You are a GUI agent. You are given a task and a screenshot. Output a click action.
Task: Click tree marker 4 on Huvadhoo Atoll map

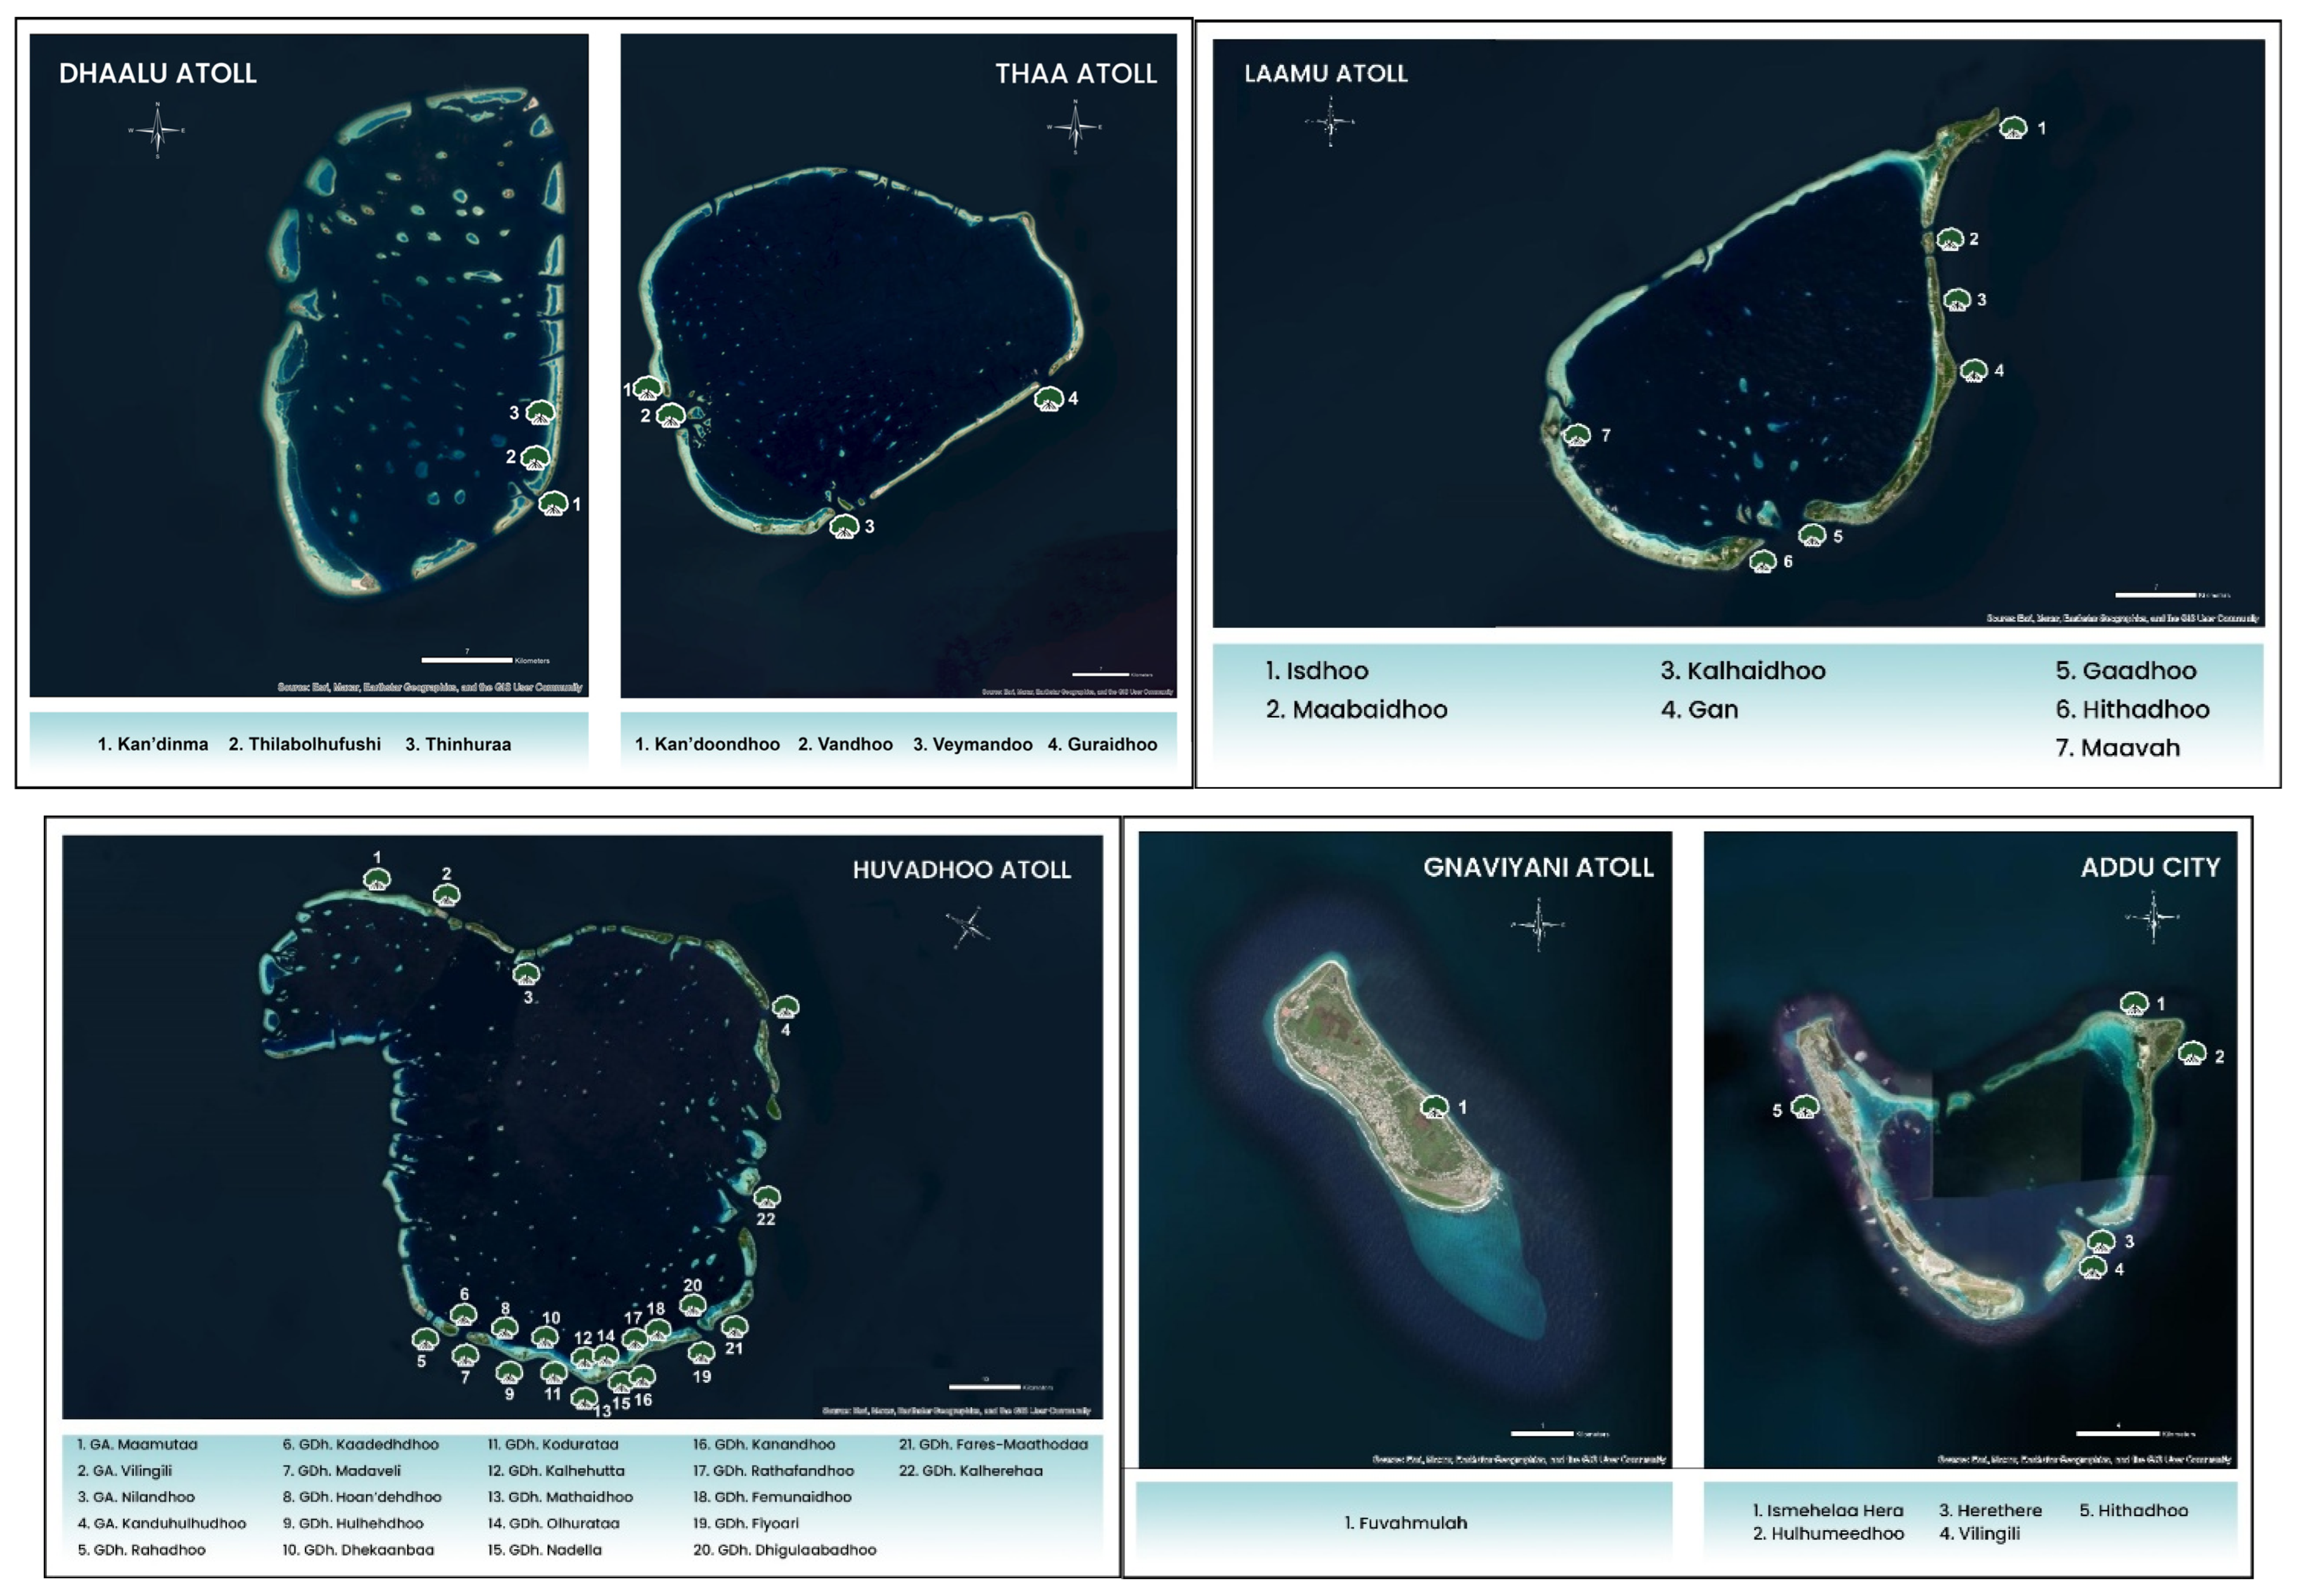(785, 1006)
